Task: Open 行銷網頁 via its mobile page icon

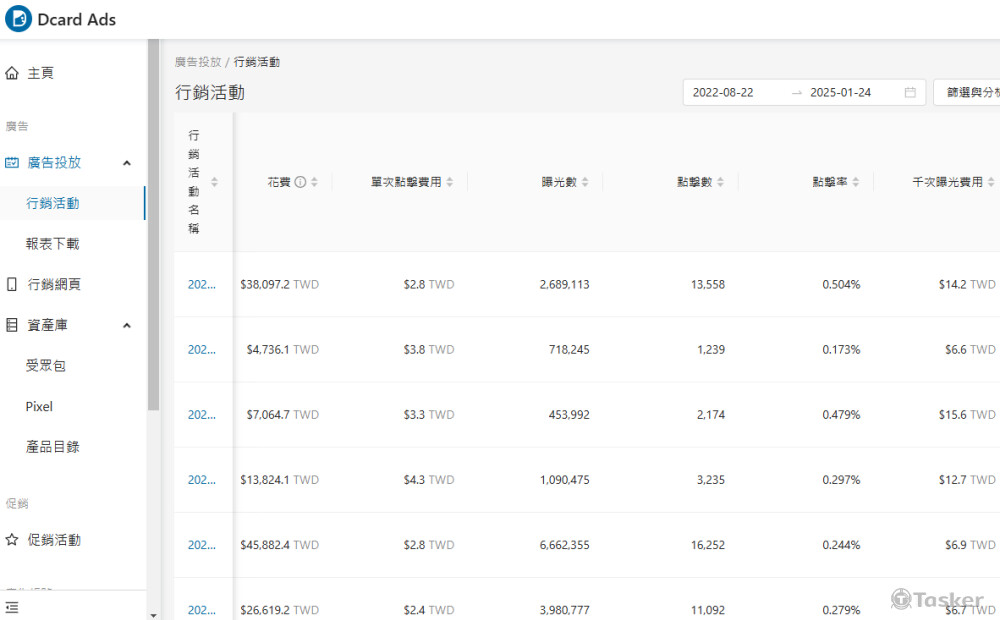Action: (x=11, y=283)
